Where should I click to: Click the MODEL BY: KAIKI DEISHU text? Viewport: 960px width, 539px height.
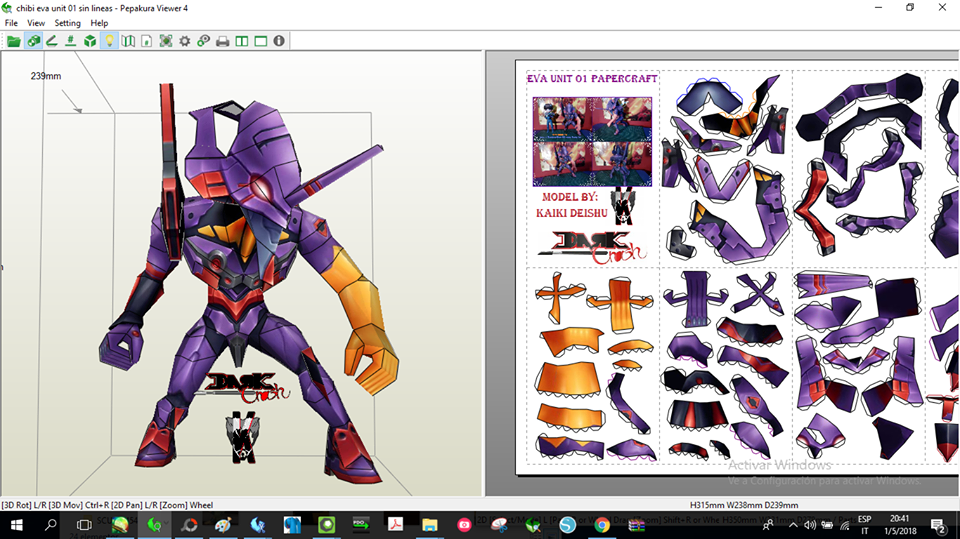click(571, 205)
